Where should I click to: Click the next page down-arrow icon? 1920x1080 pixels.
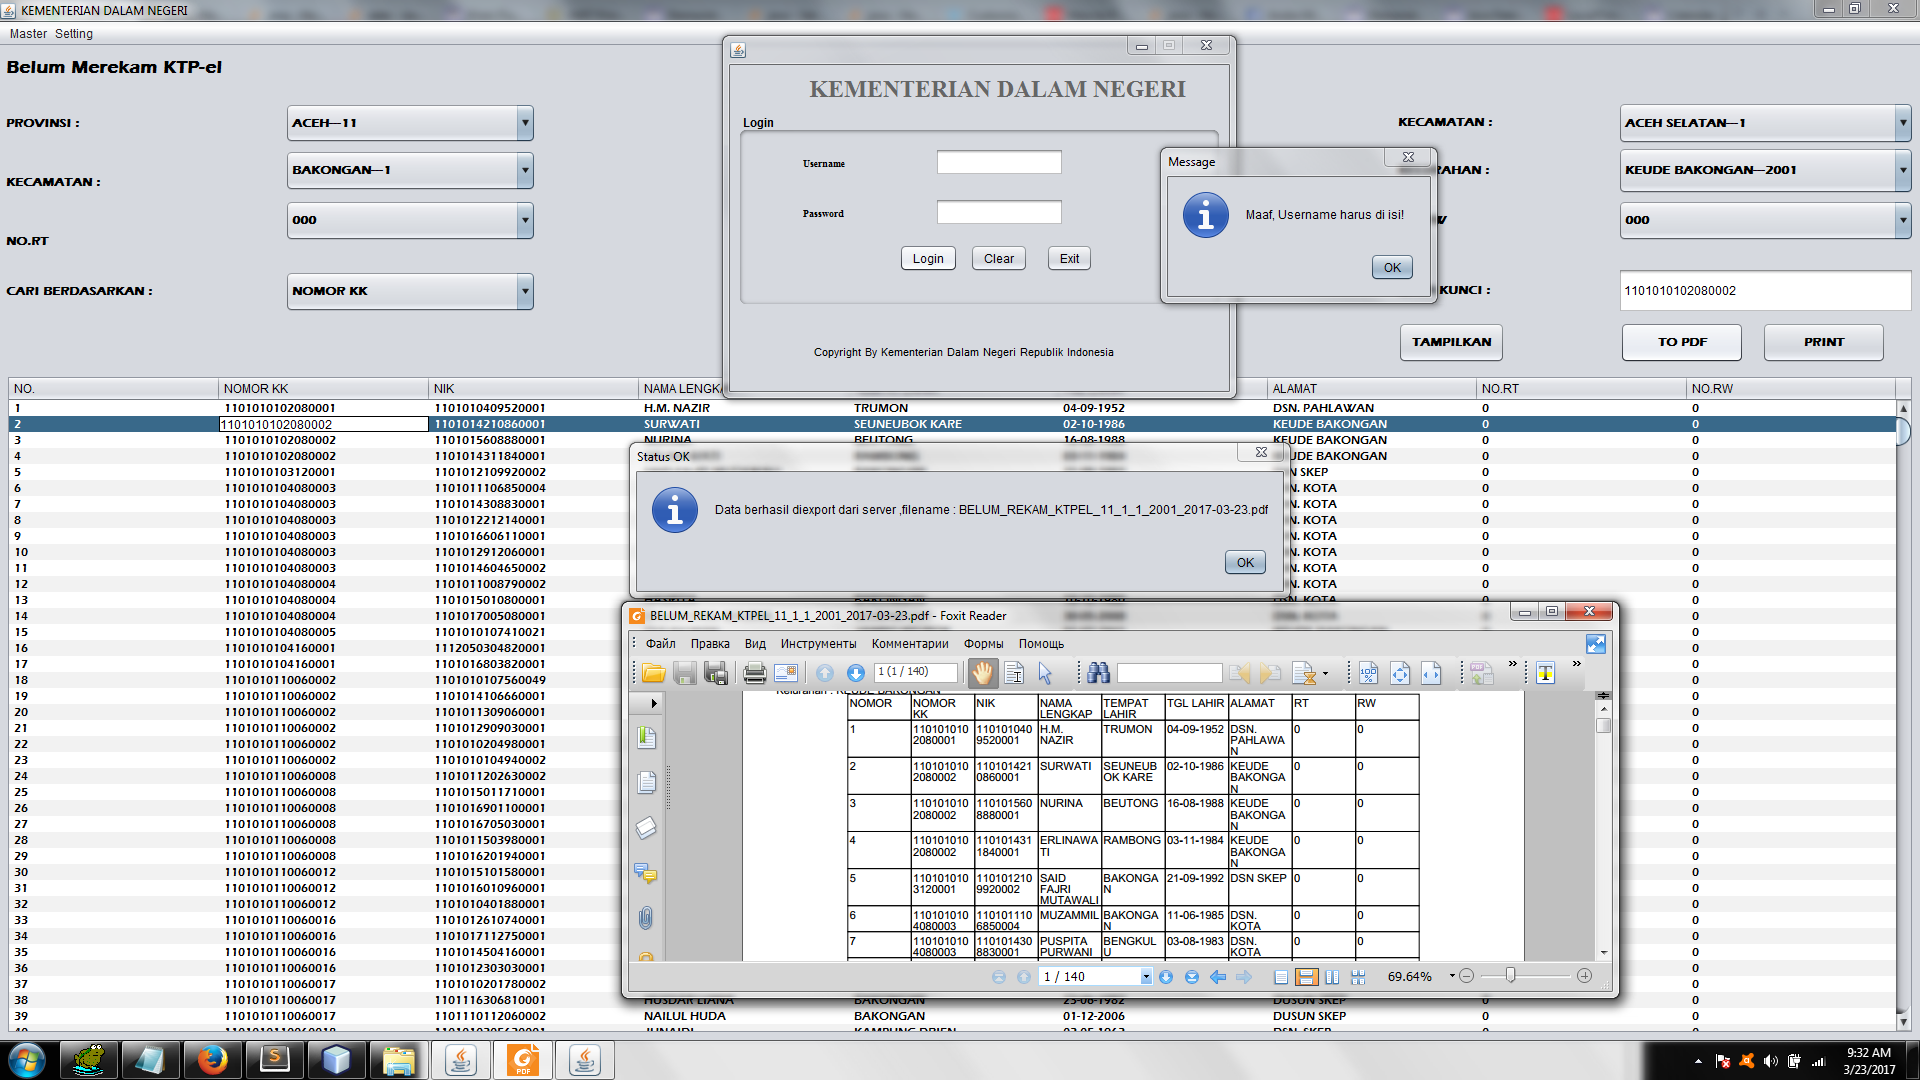click(x=855, y=674)
